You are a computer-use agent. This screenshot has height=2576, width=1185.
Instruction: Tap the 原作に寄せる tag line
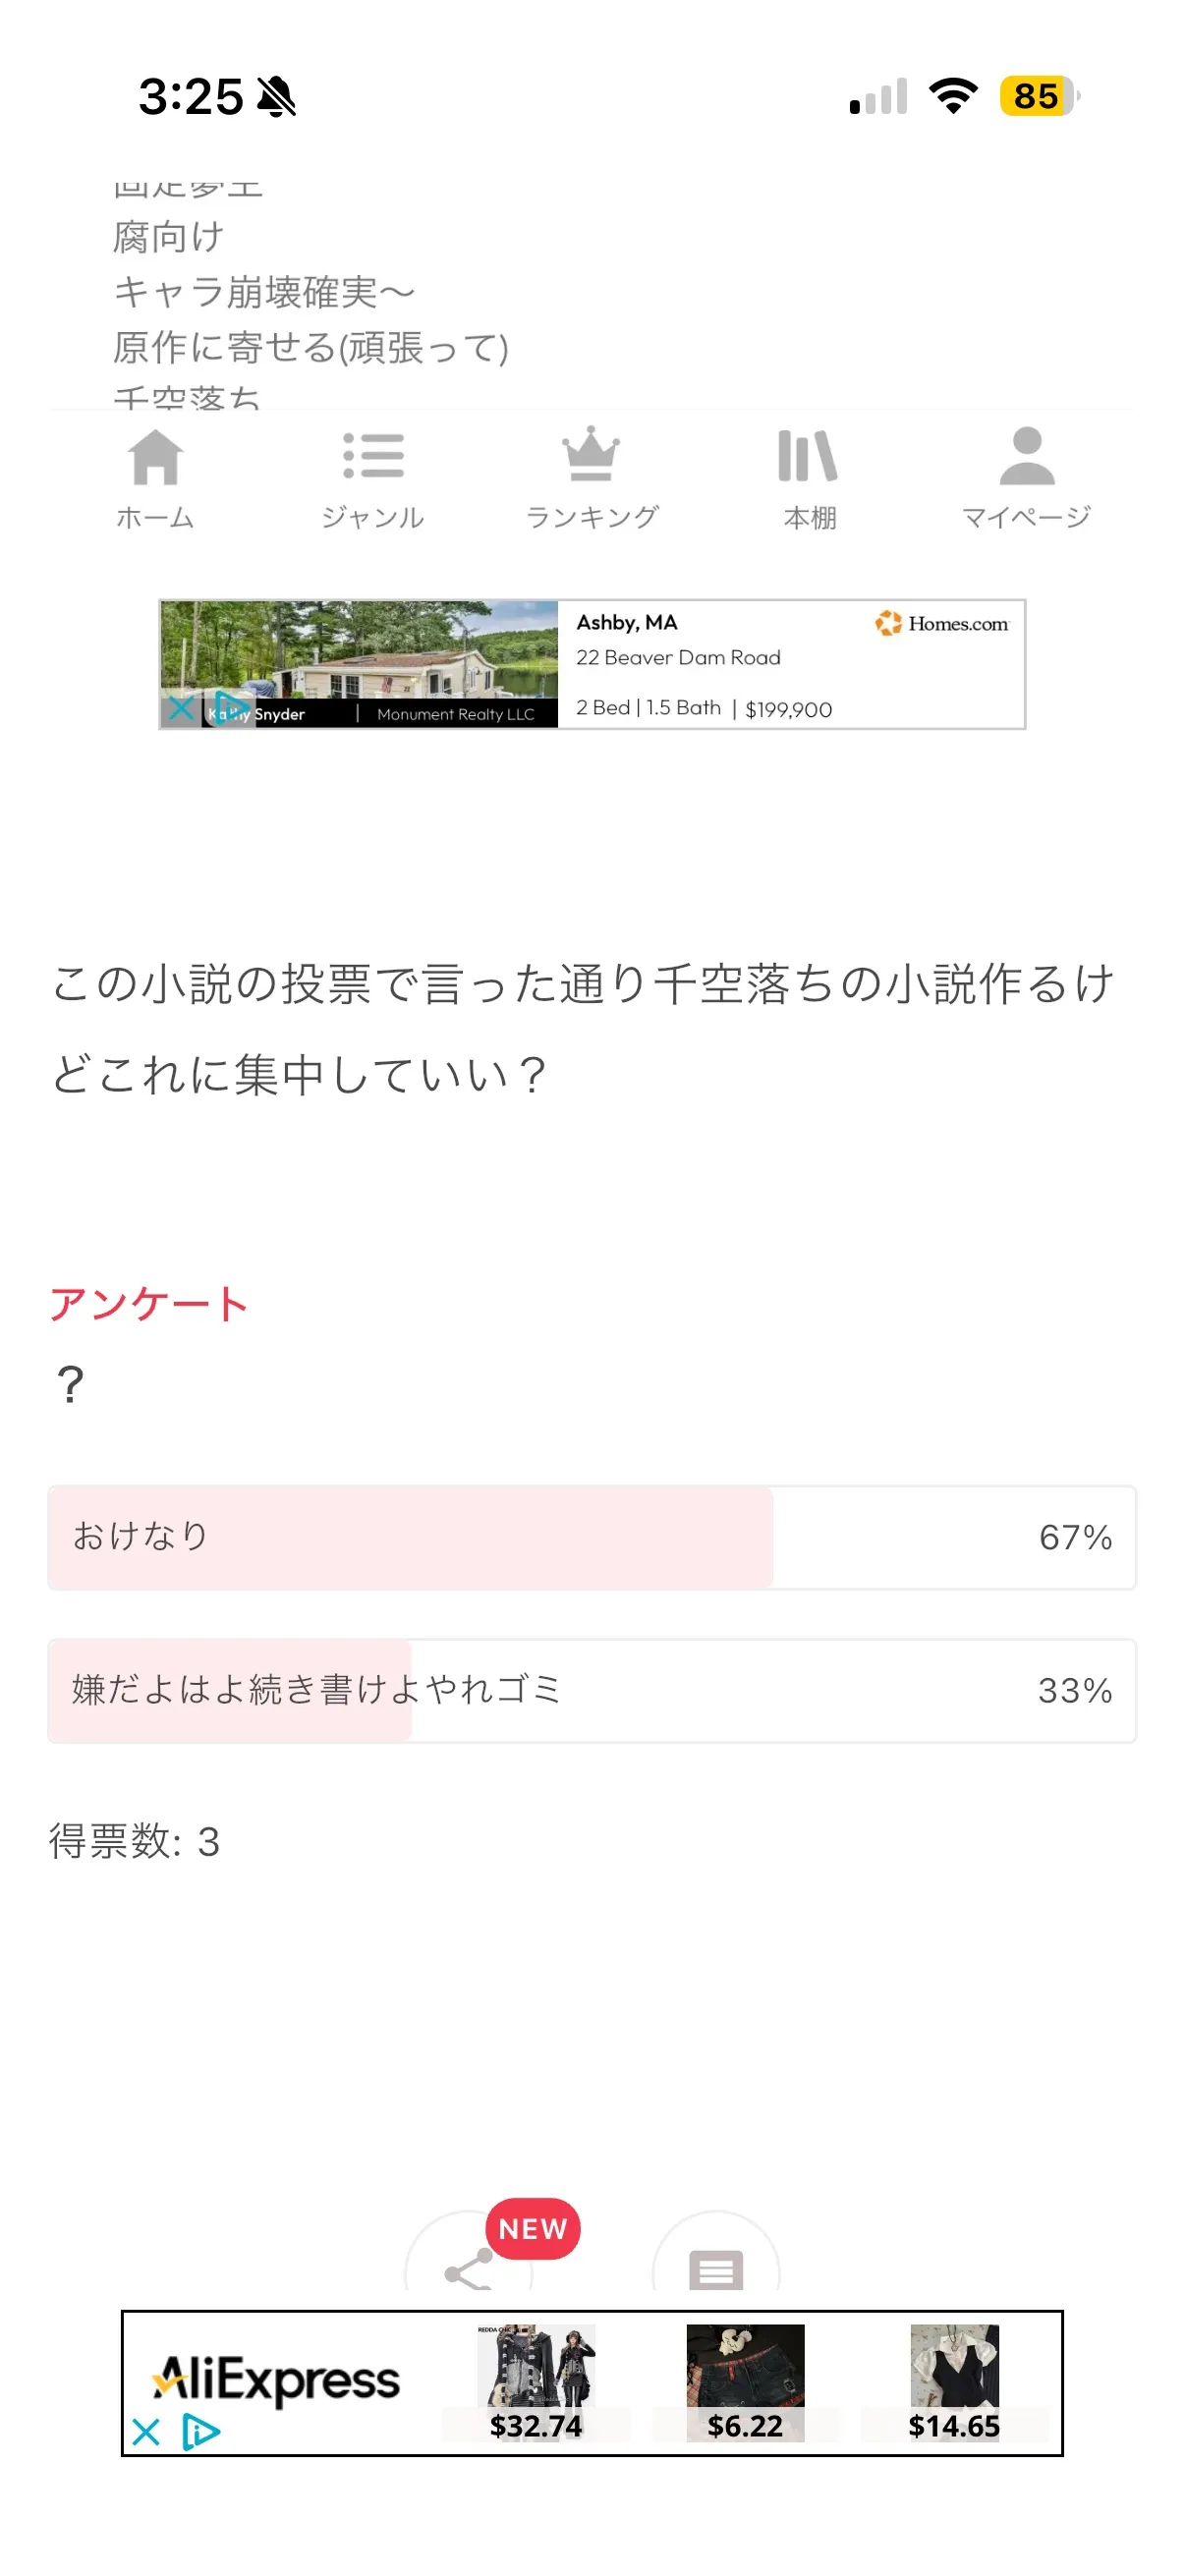(x=310, y=348)
